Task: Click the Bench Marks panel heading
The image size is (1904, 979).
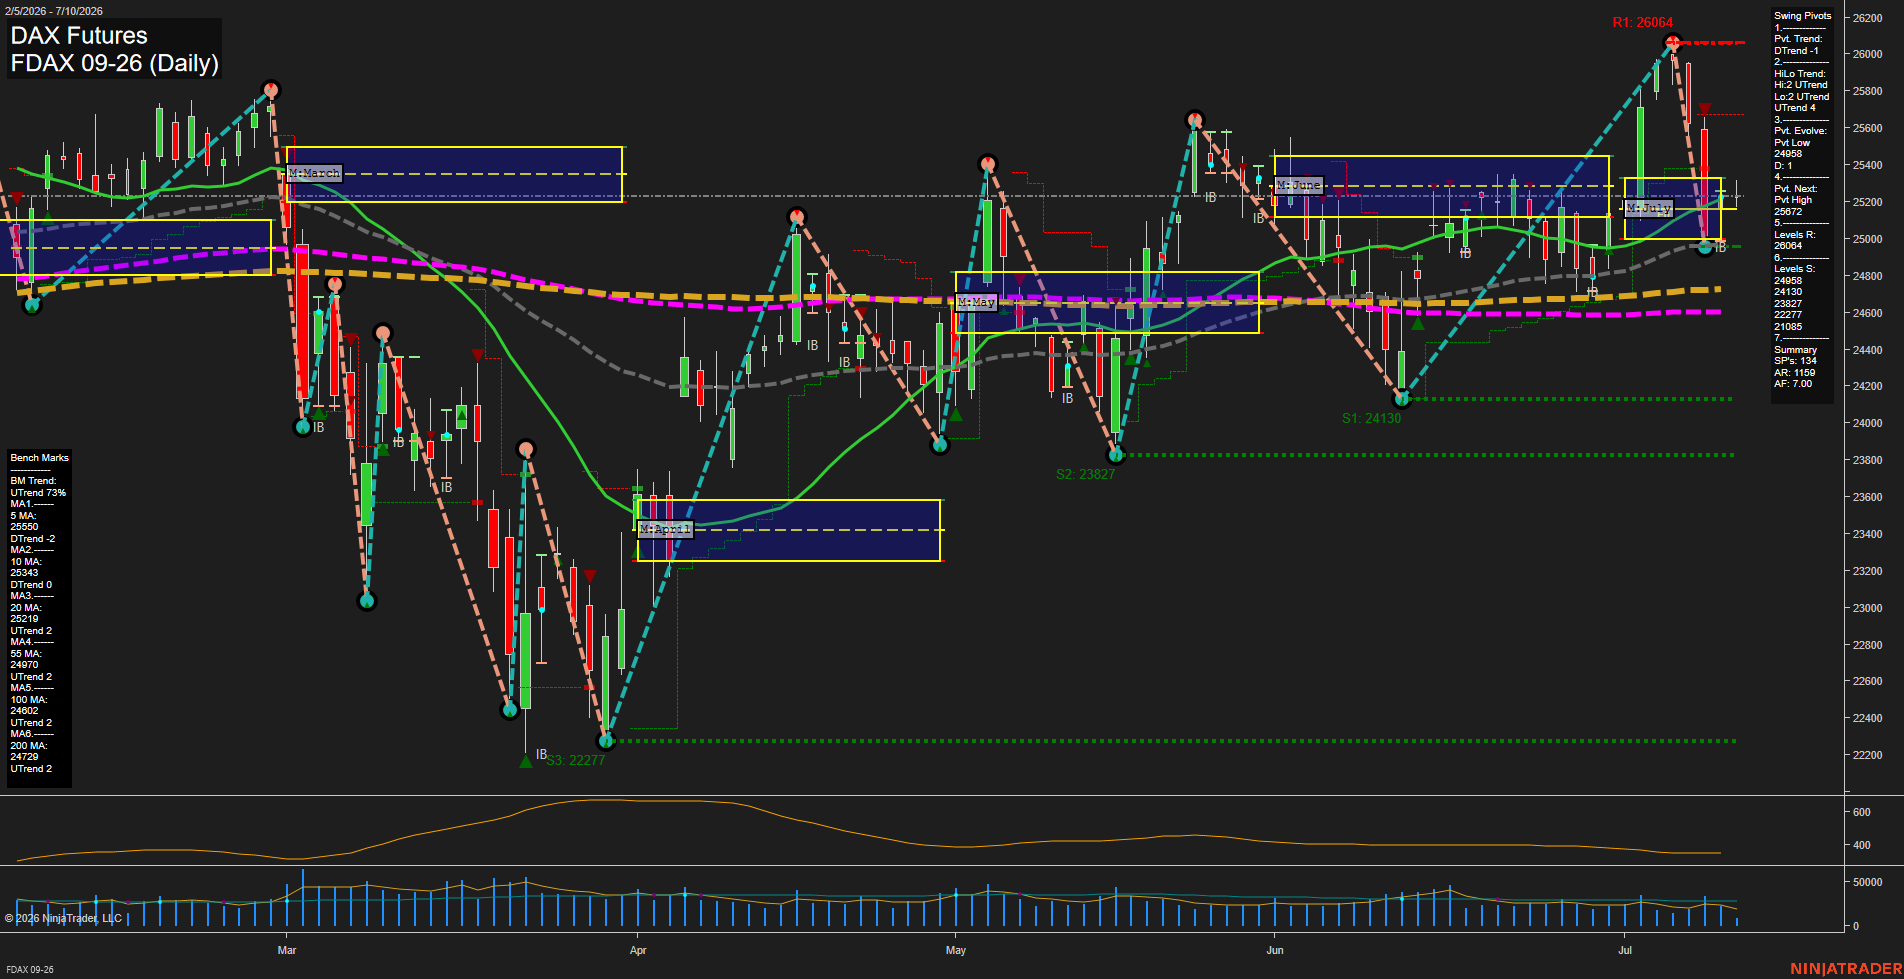Action: pyautogui.click(x=40, y=458)
